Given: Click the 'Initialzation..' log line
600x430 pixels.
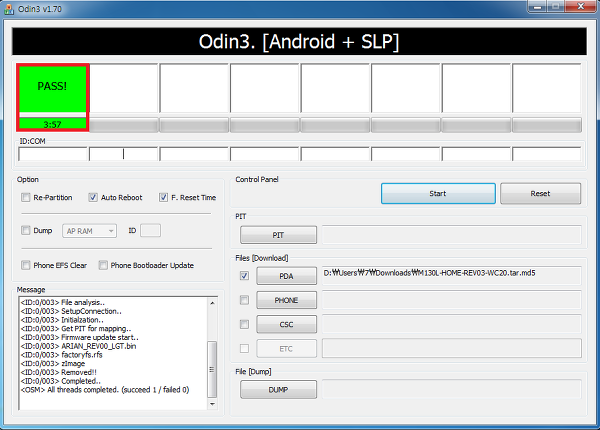Looking at the screenshot, I should pos(62,320).
